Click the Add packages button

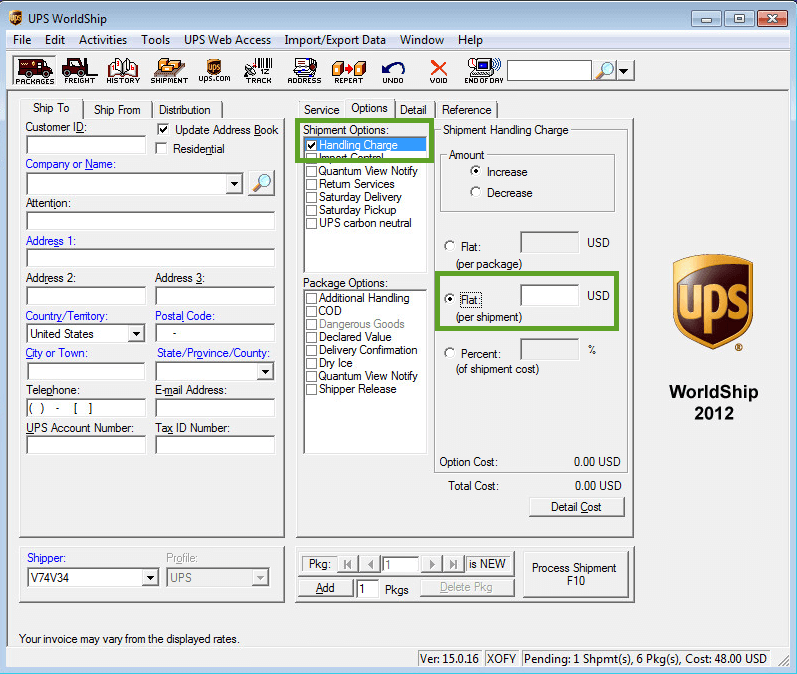(325, 588)
